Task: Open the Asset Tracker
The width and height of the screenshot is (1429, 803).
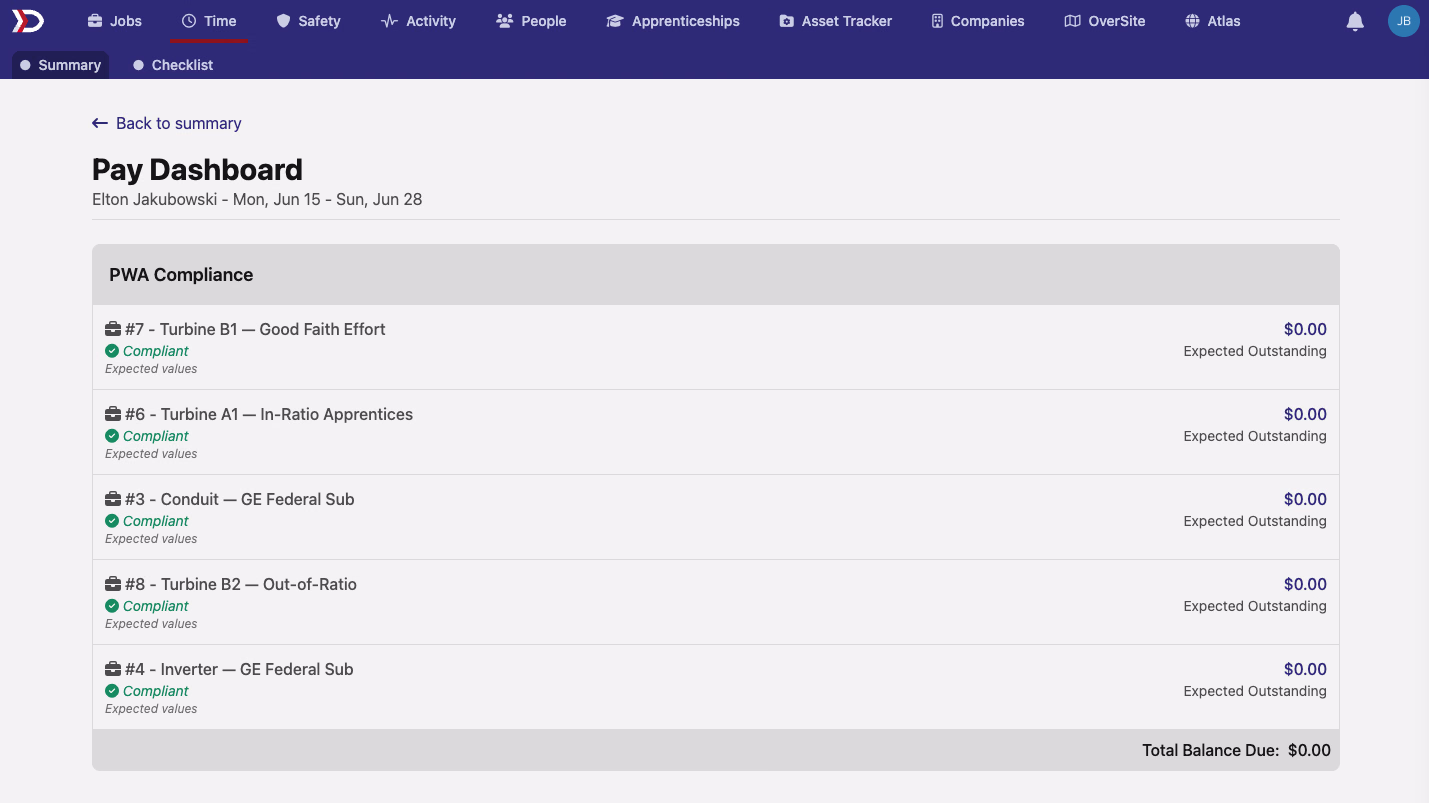Action: coord(835,21)
